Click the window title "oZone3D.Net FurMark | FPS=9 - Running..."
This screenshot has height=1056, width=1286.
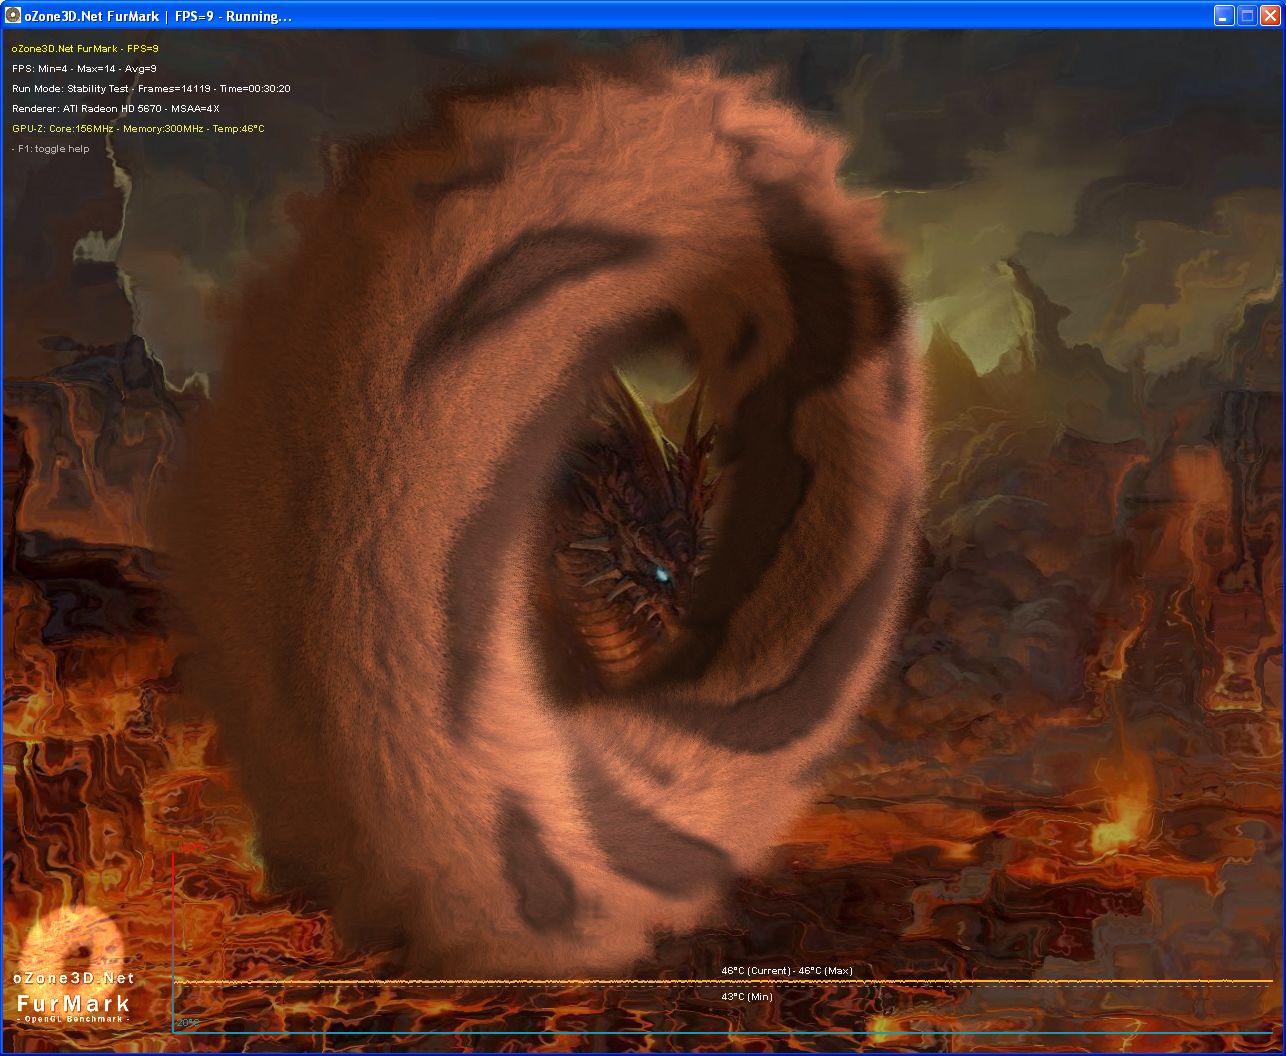click(158, 16)
